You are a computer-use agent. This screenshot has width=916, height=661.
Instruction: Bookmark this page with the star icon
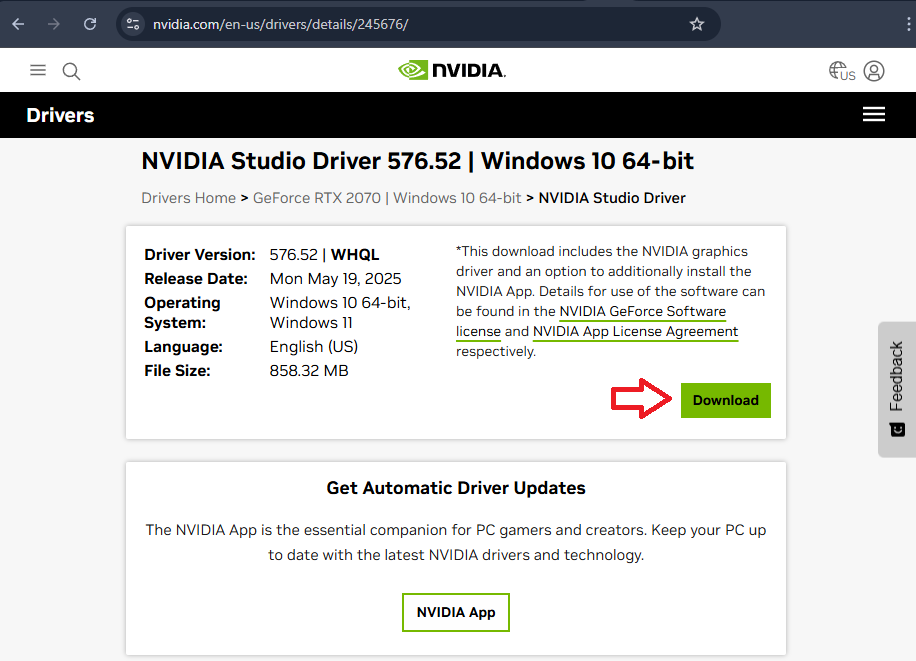697,24
